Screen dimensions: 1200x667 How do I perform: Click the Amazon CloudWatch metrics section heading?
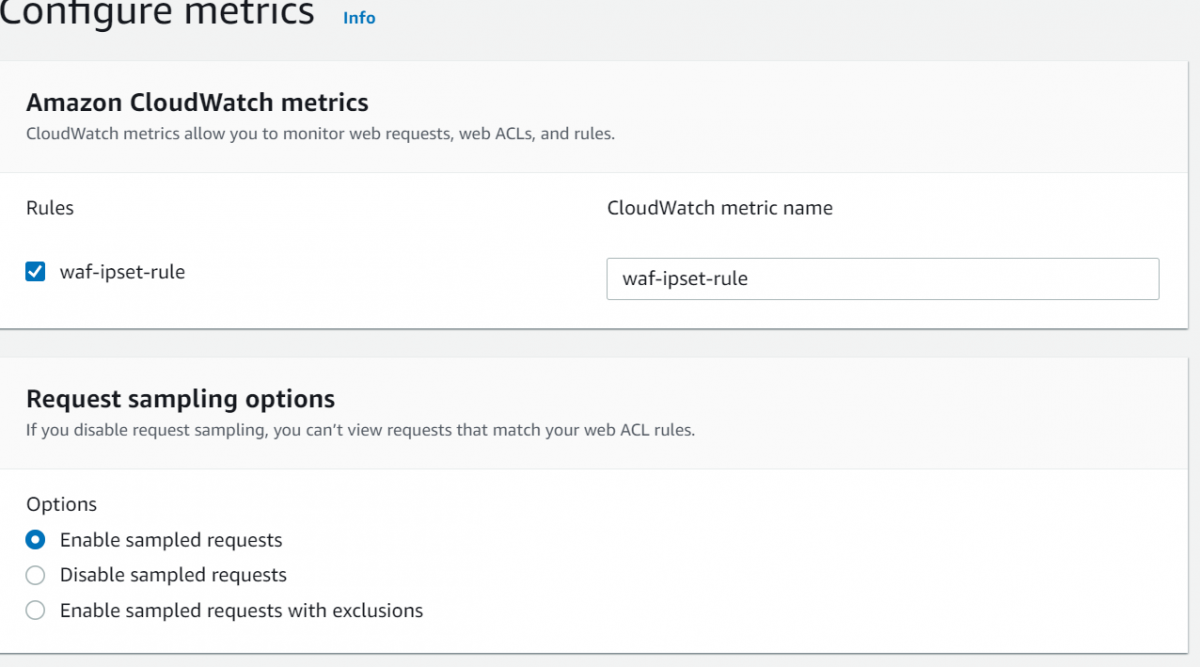[x=197, y=102]
